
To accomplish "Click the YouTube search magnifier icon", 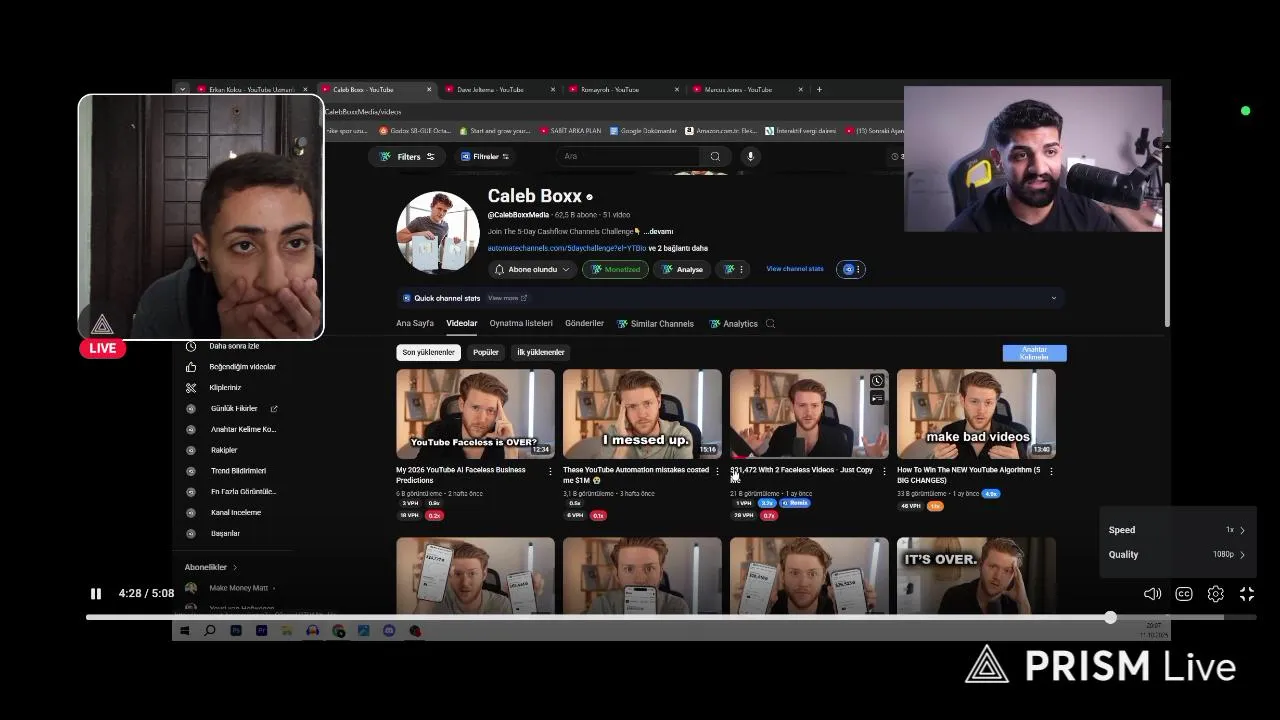I will pos(715,156).
